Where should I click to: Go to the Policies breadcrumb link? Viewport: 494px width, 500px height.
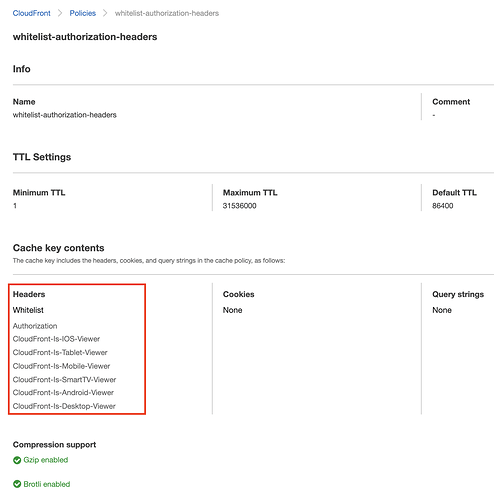(83, 13)
